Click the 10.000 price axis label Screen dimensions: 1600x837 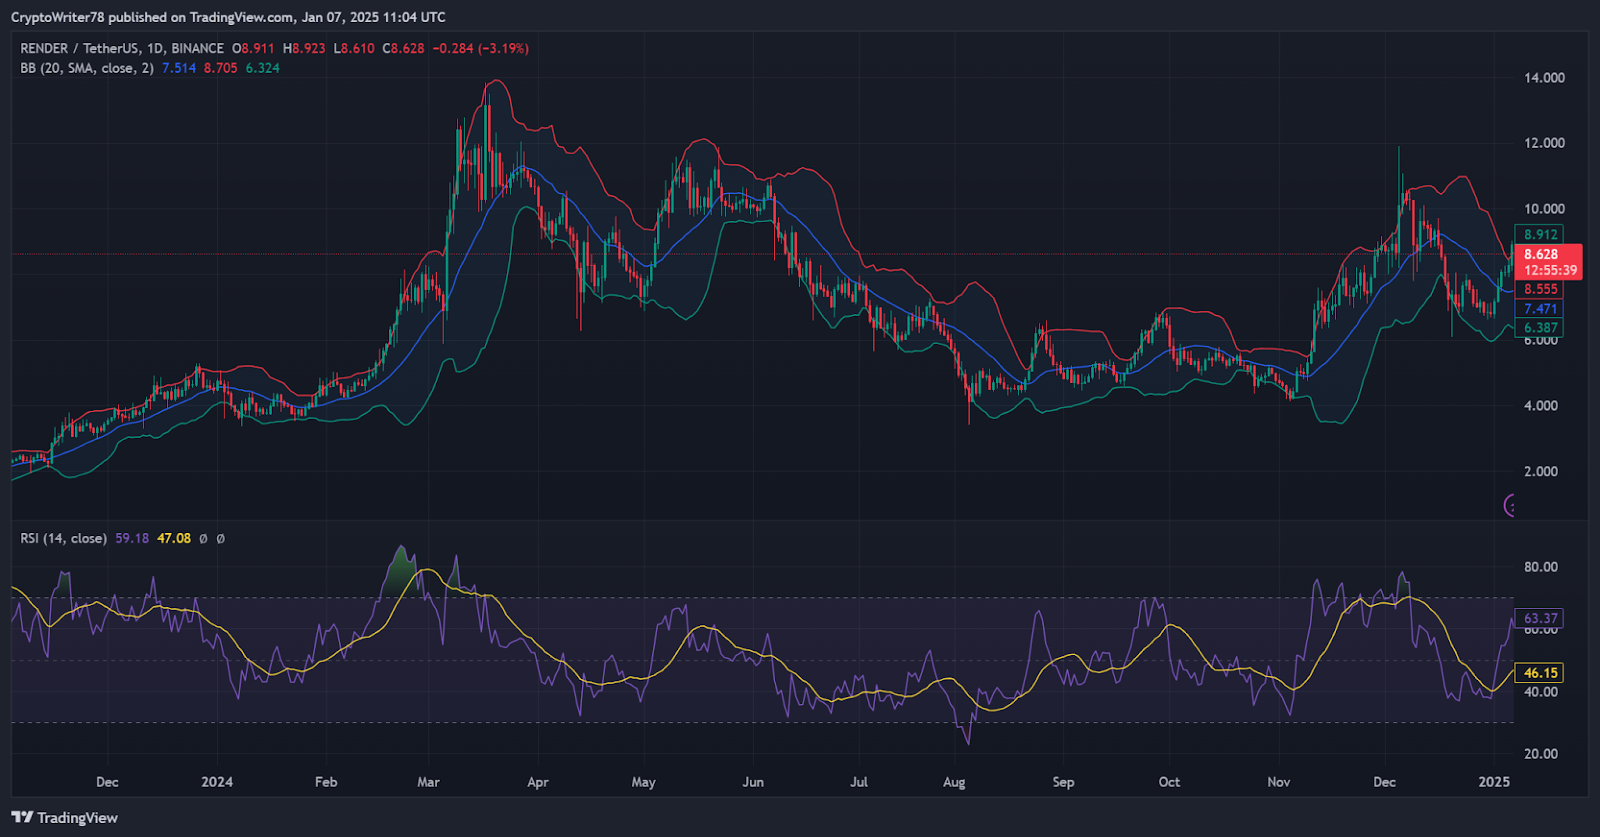1544,209
